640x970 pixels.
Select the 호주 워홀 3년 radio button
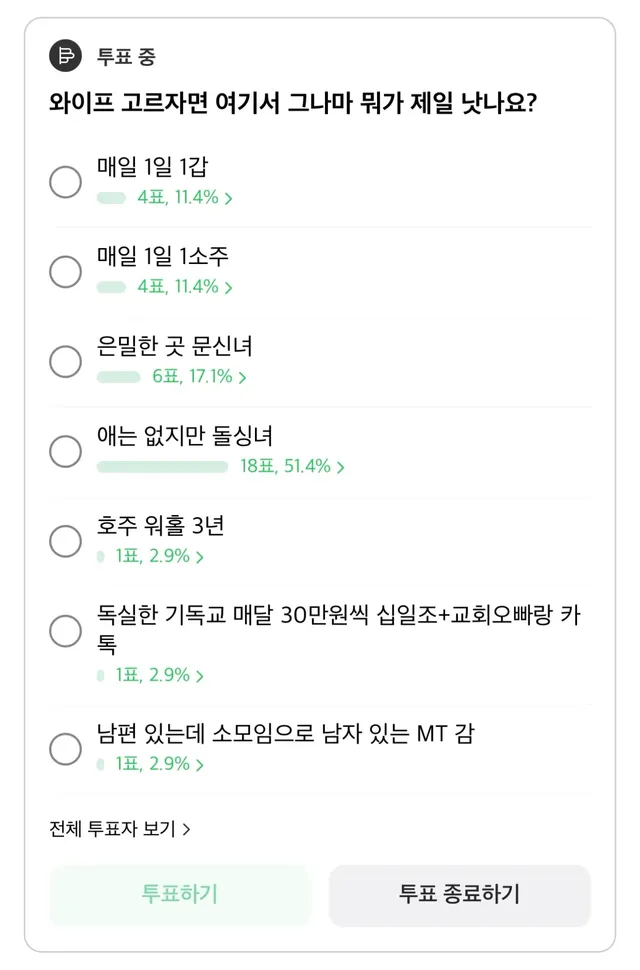pyautogui.click(x=66, y=541)
